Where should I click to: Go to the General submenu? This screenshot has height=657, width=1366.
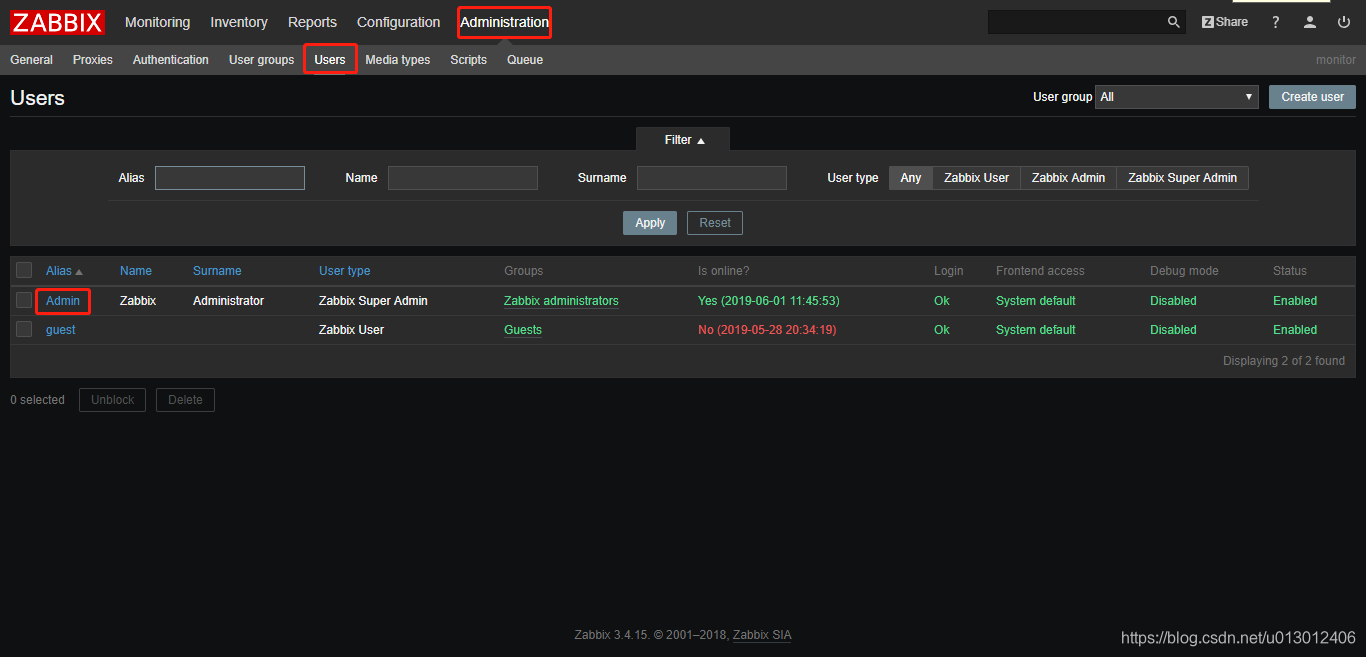[31, 60]
